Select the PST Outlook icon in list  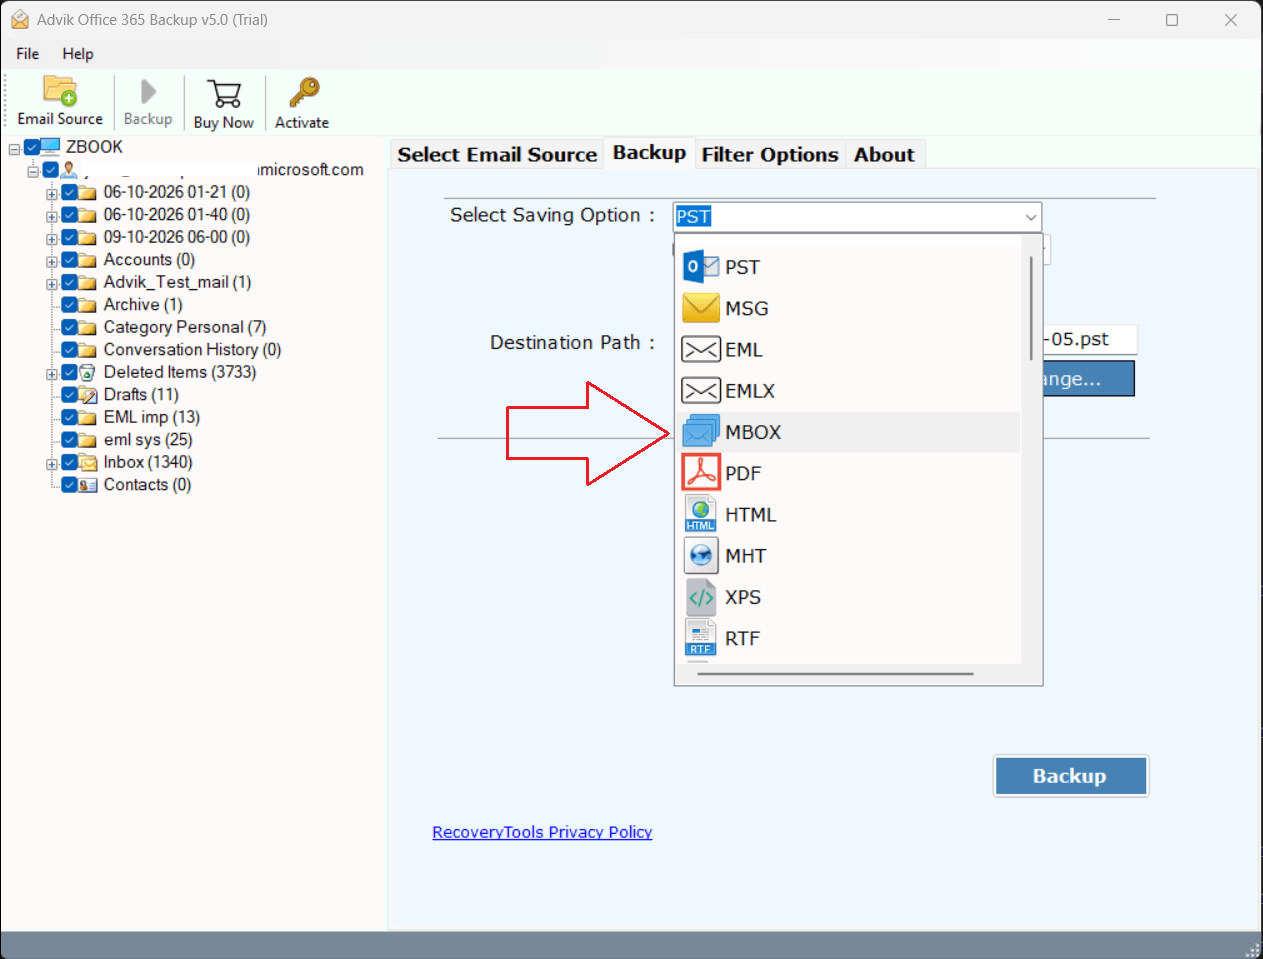click(x=701, y=267)
